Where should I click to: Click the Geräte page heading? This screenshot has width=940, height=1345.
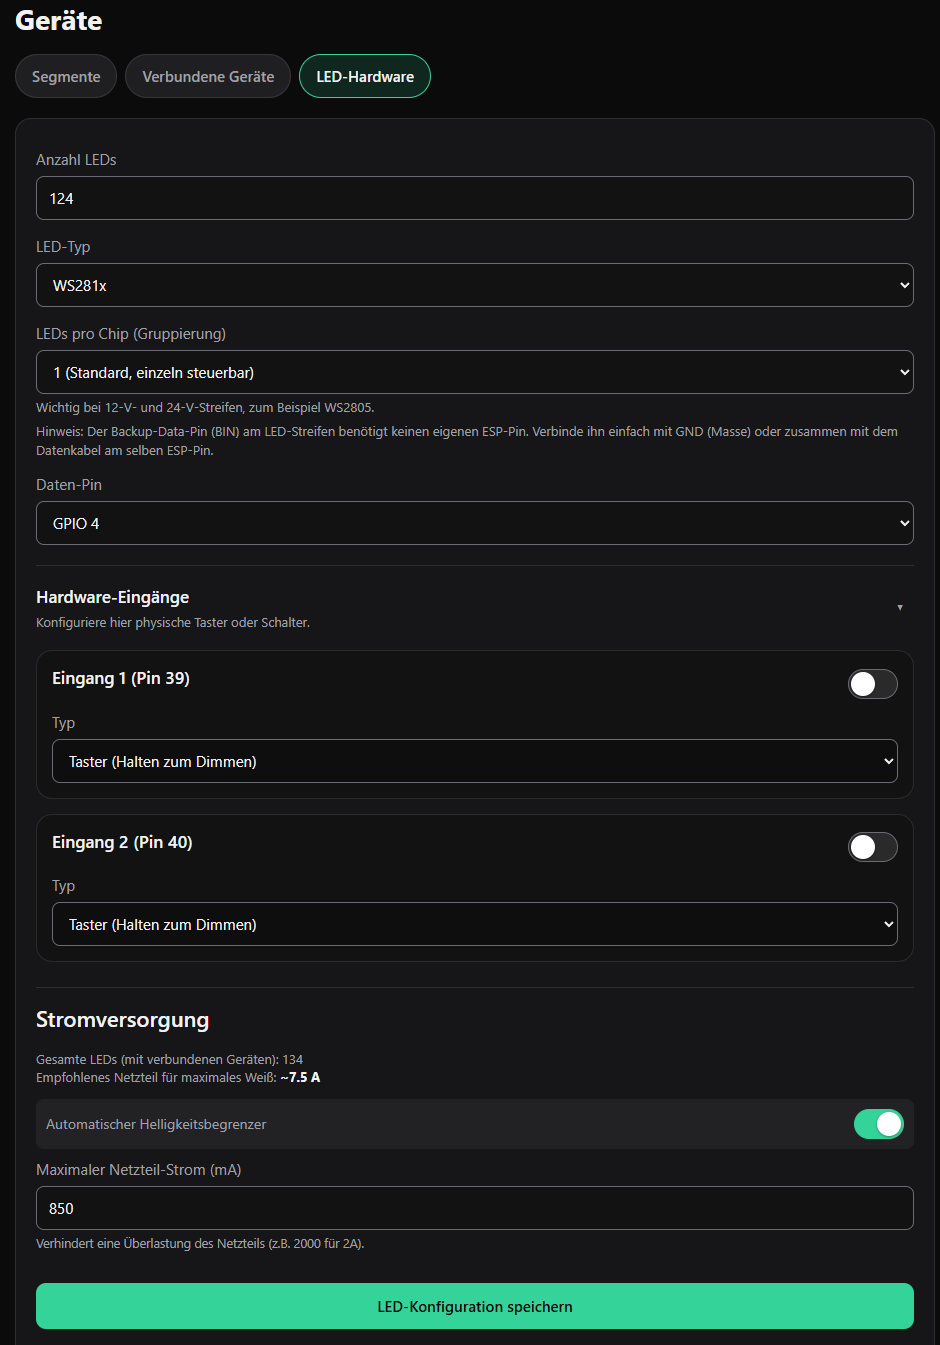59,20
